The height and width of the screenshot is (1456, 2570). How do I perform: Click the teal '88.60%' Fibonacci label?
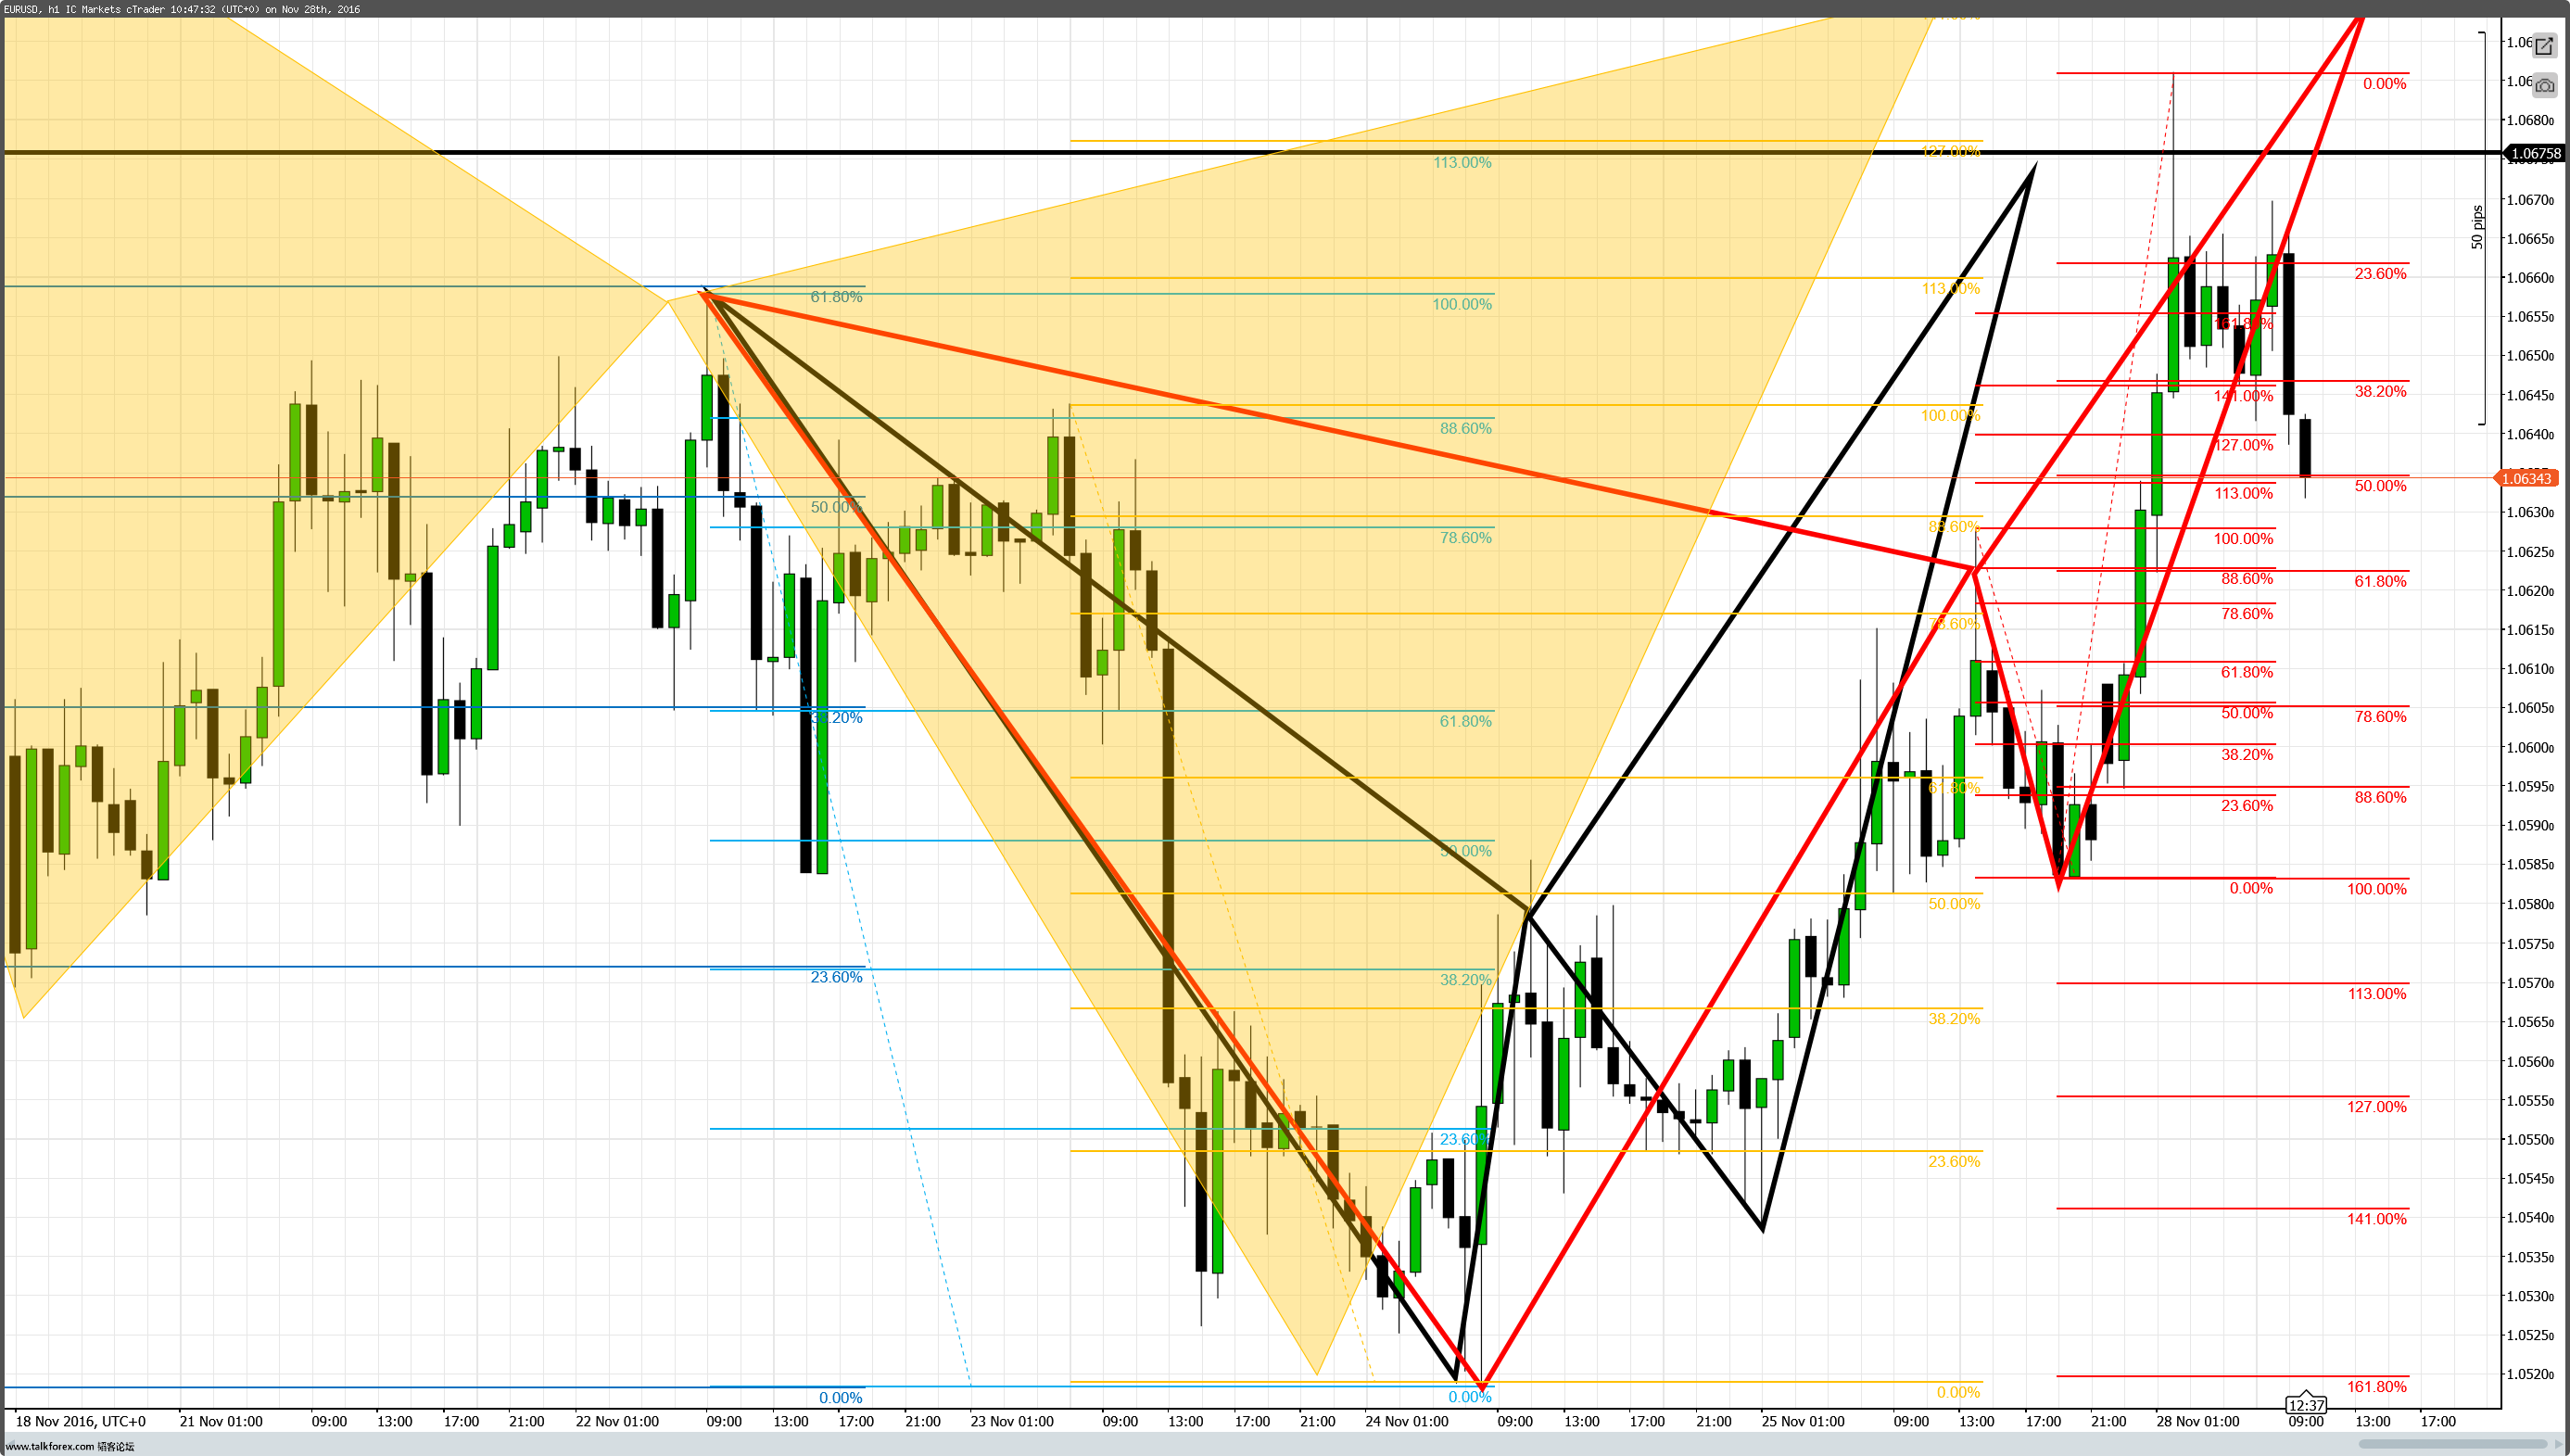tap(1466, 429)
